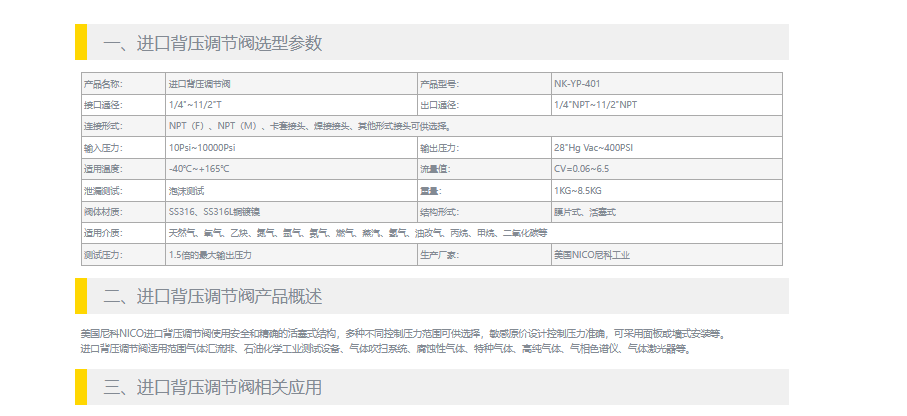907x416 pixels.
Task: Click the yellow marker beside 进口背压调节阀产品概述 heading
Action: (81, 296)
